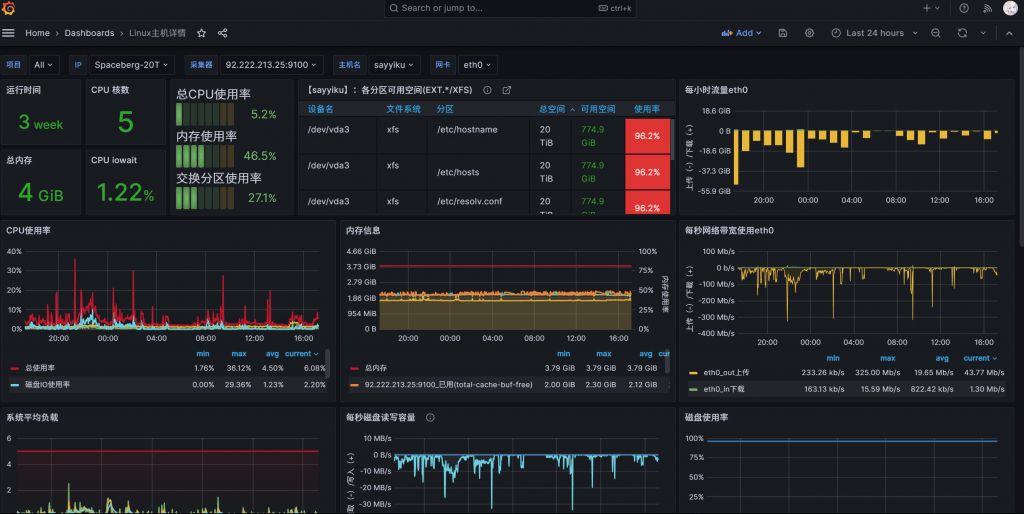Star the Linux主机详情 dashboard
Image resolution: width=1024 pixels, height=514 pixels.
coord(201,33)
